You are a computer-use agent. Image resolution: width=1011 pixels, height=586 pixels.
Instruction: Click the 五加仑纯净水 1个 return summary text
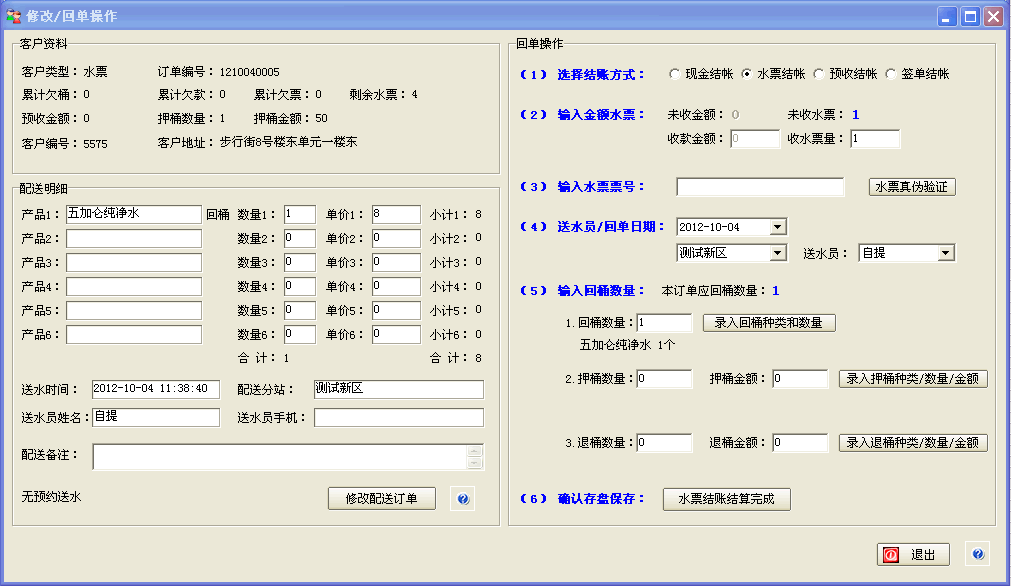[627, 345]
